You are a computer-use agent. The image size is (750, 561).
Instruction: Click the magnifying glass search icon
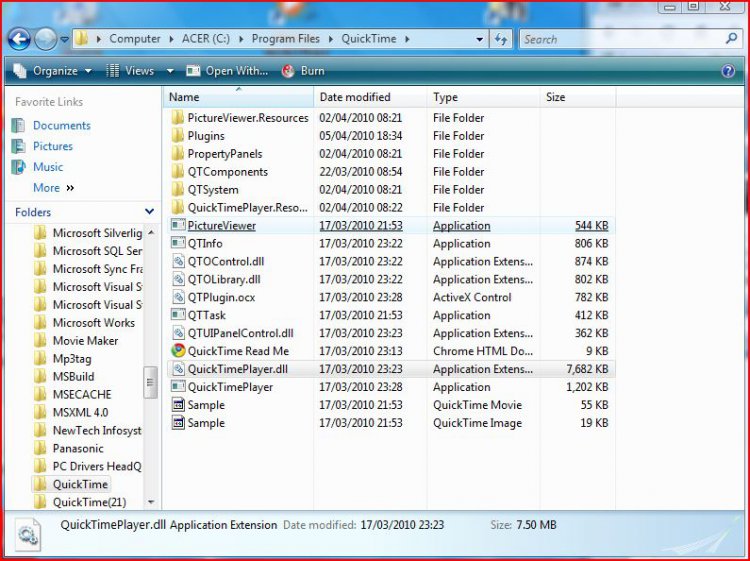point(731,38)
